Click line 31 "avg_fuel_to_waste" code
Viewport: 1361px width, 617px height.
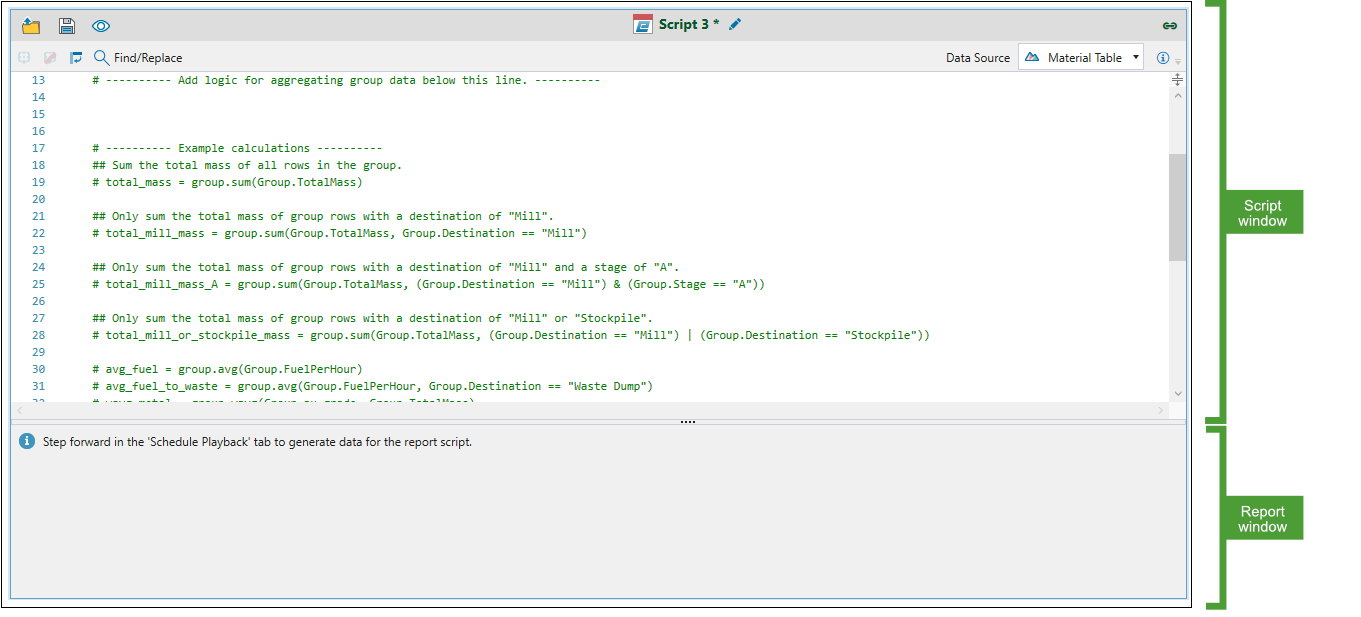pyautogui.click(x=372, y=386)
